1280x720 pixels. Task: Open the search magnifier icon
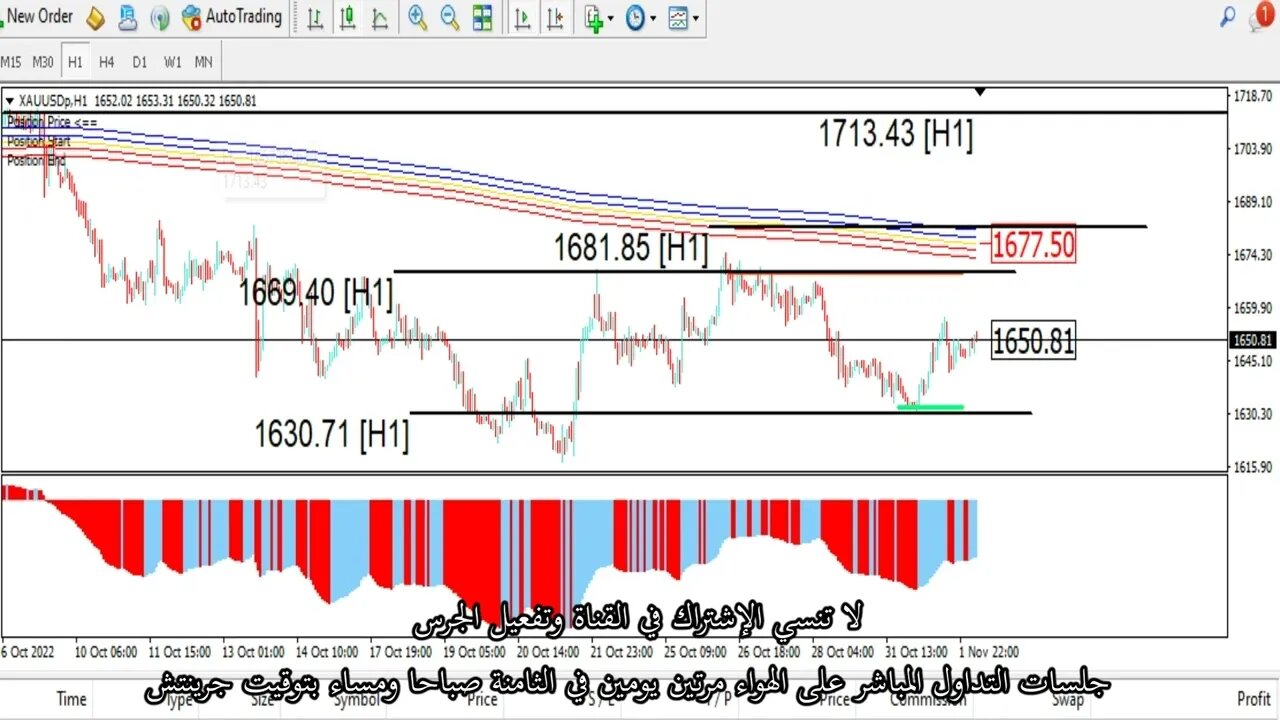point(1228,16)
